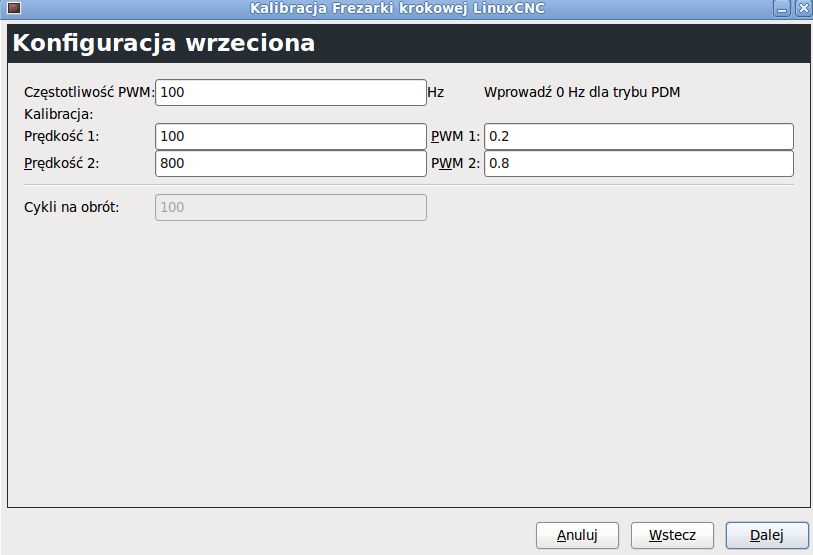
Task: Click the Konfiguracja wrzeciona heading
Action: point(164,43)
